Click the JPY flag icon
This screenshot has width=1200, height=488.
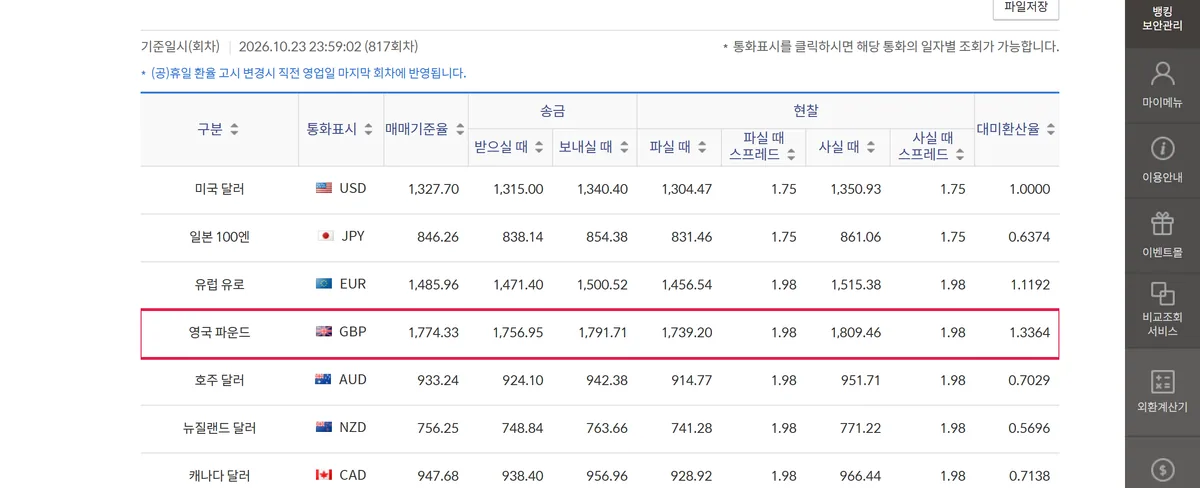(x=324, y=236)
